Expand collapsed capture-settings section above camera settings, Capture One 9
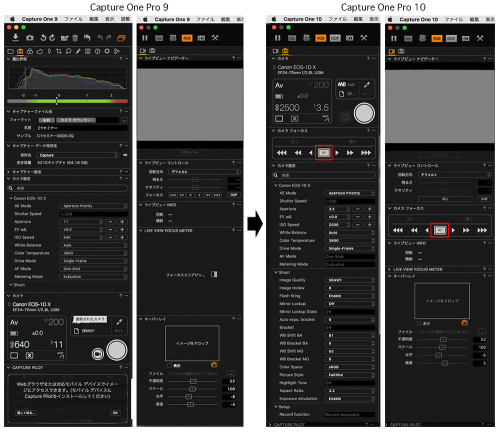Image resolution: width=500 pixels, height=432 pixels. point(8,172)
